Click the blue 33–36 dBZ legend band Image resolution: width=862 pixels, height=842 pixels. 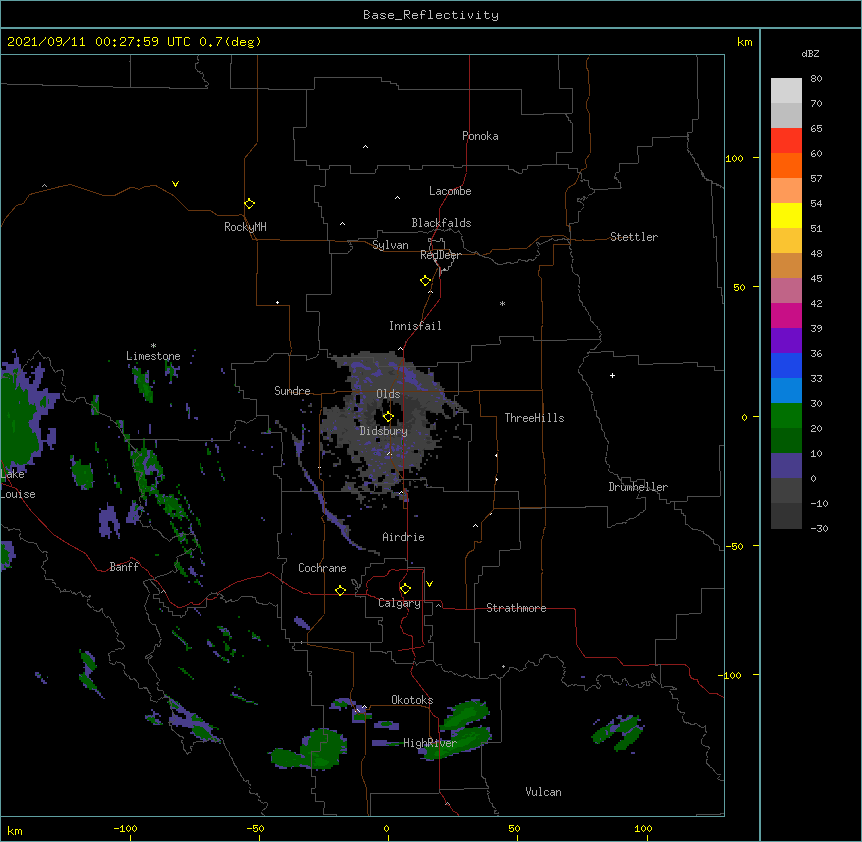point(786,365)
